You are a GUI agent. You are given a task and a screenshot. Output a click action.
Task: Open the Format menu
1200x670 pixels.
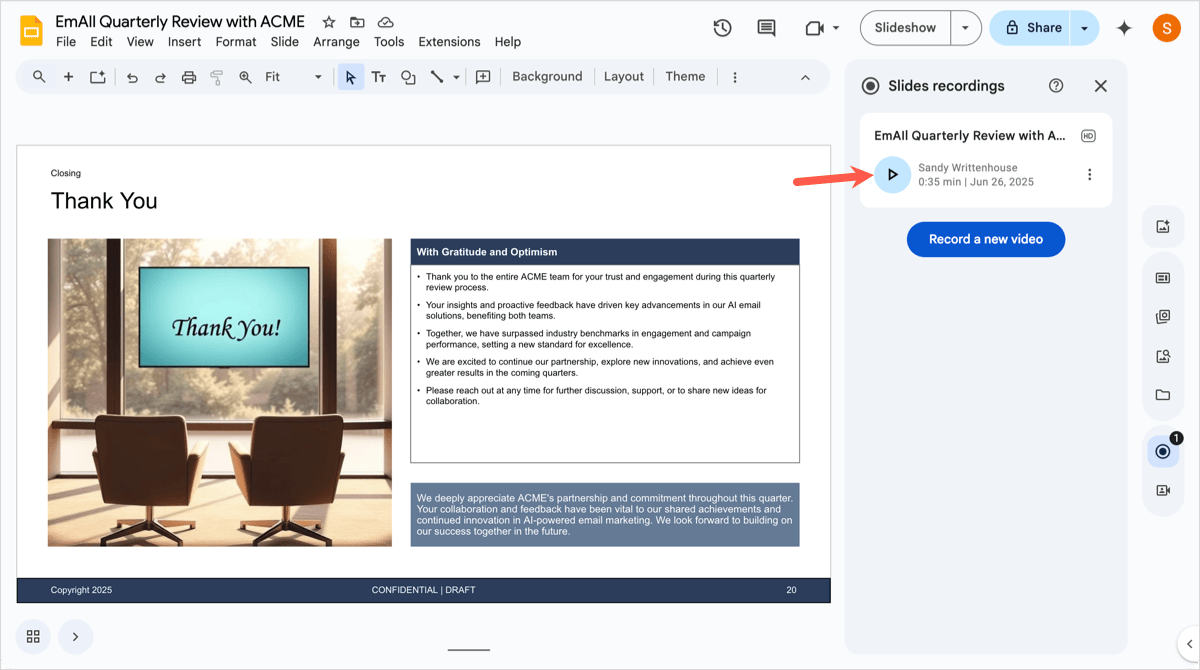click(236, 42)
